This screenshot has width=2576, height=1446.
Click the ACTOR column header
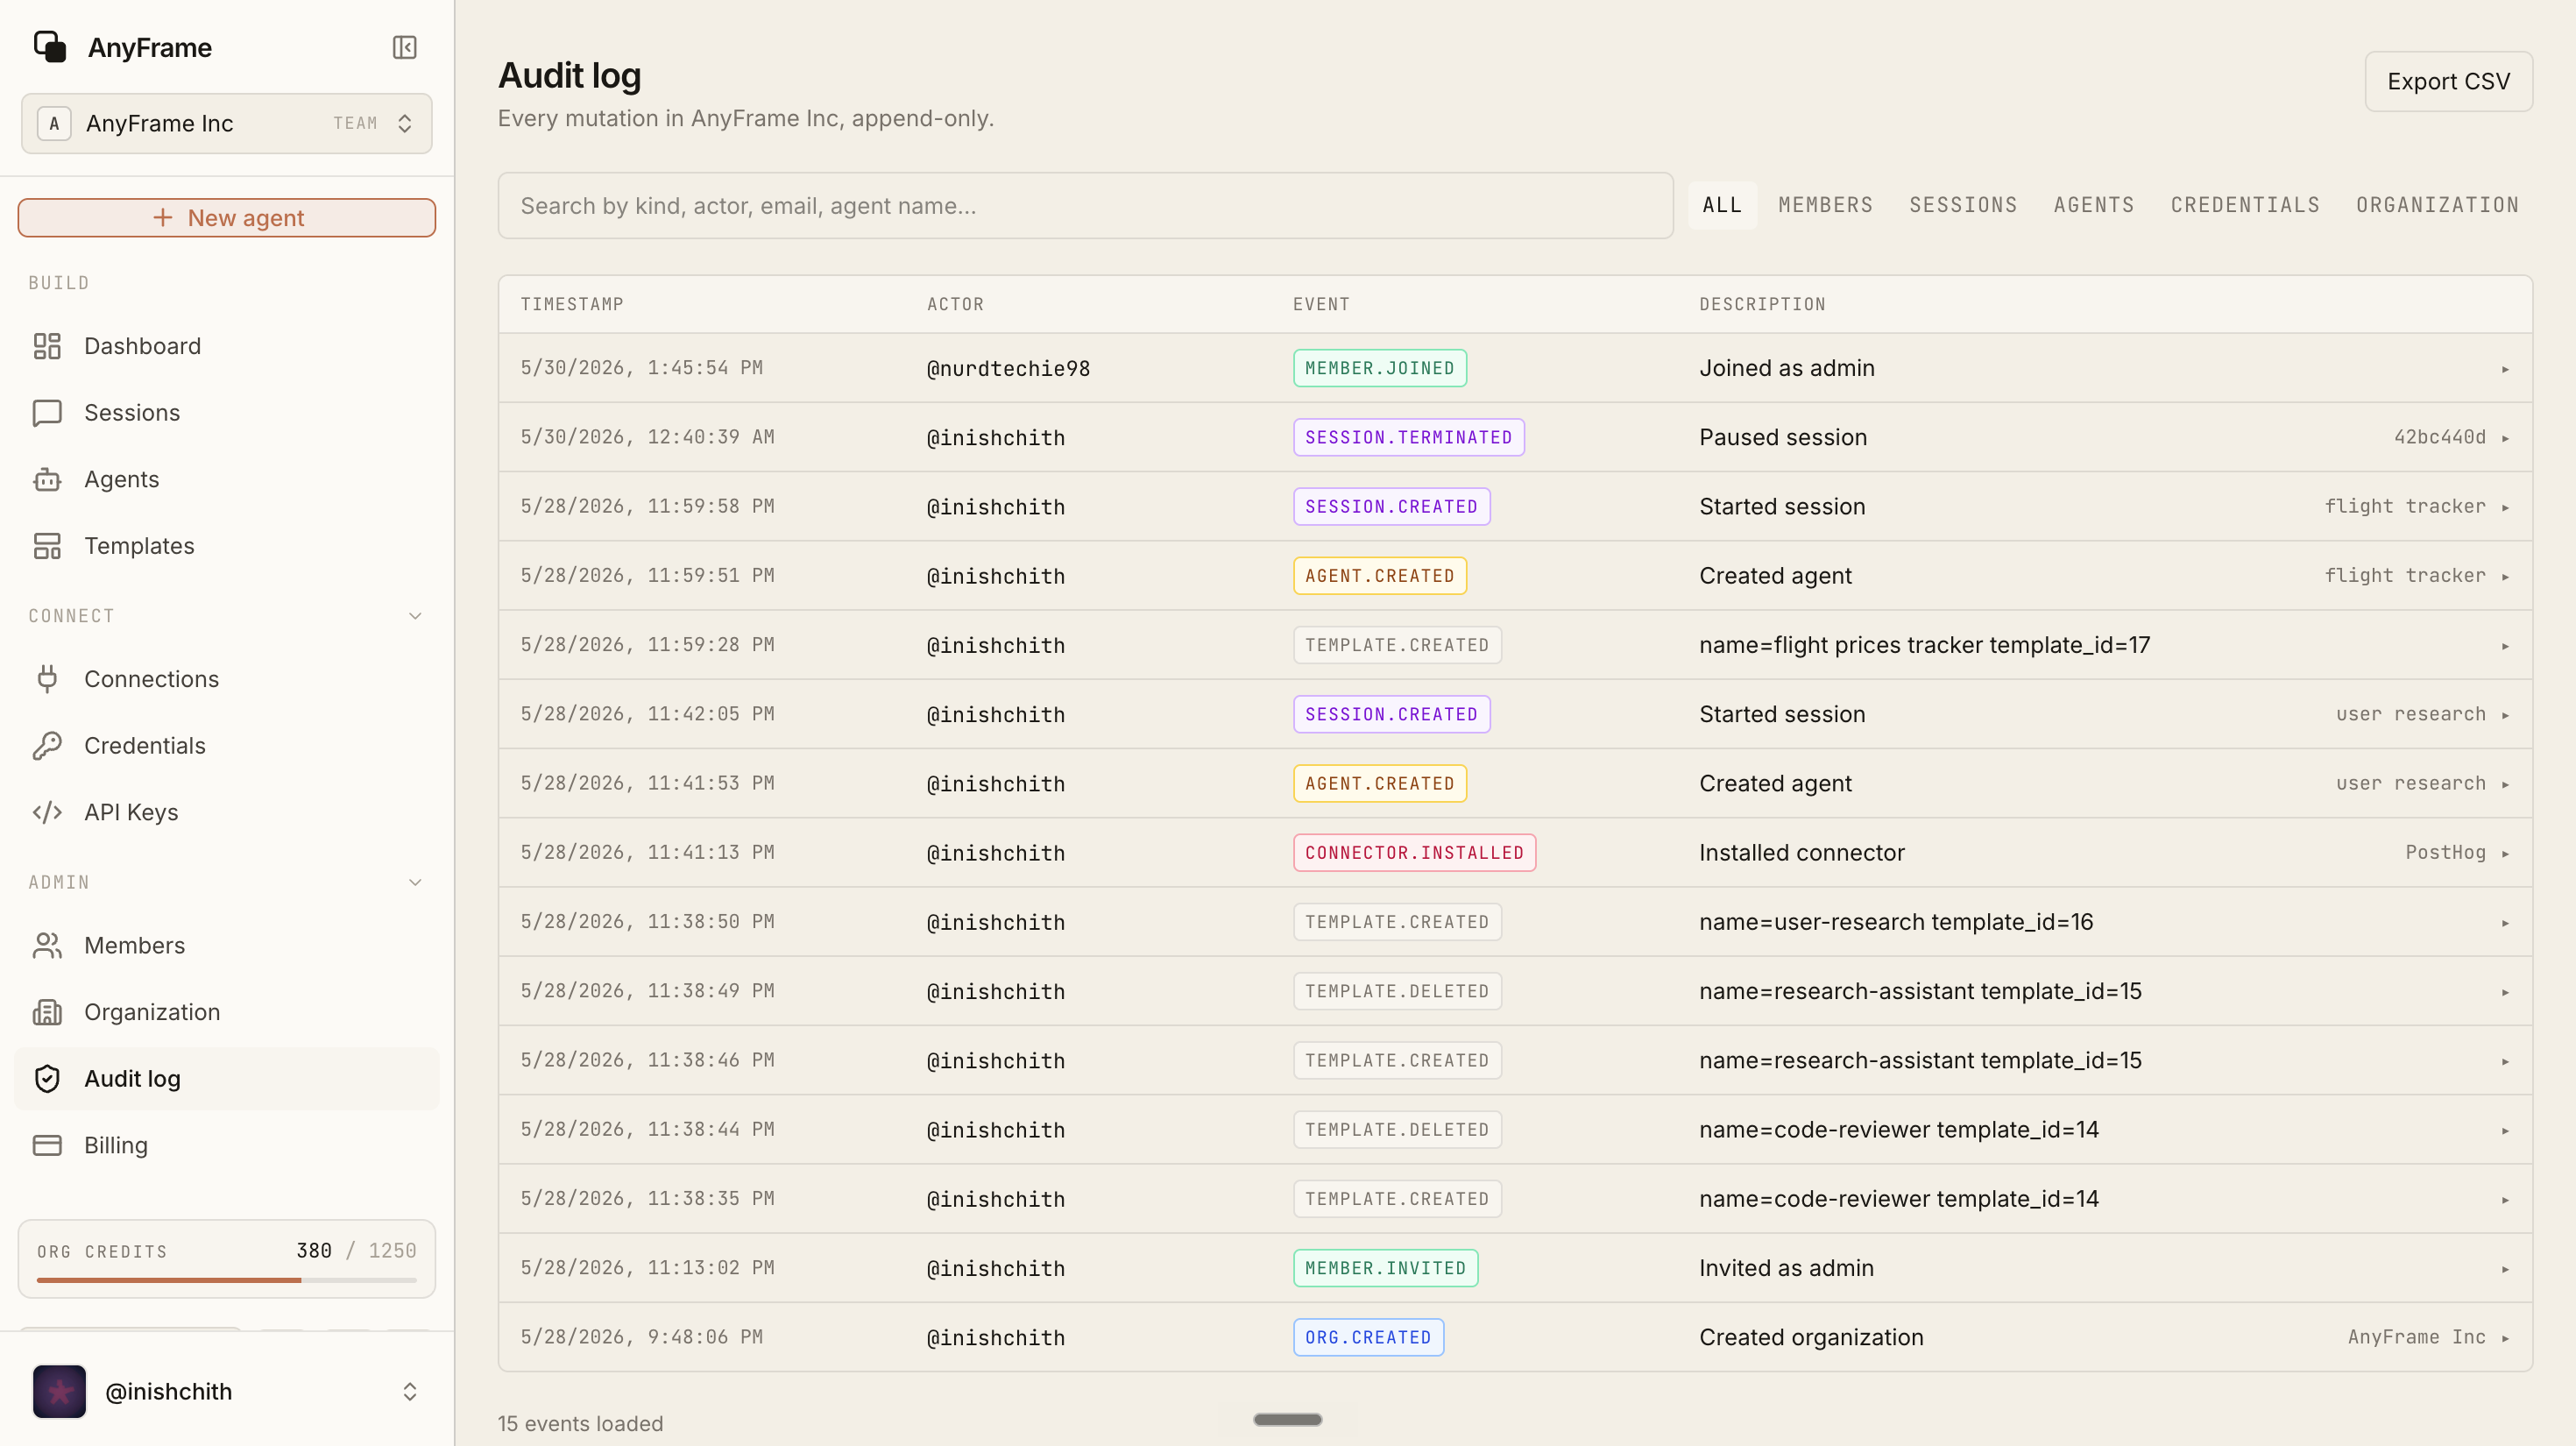[x=955, y=304]
